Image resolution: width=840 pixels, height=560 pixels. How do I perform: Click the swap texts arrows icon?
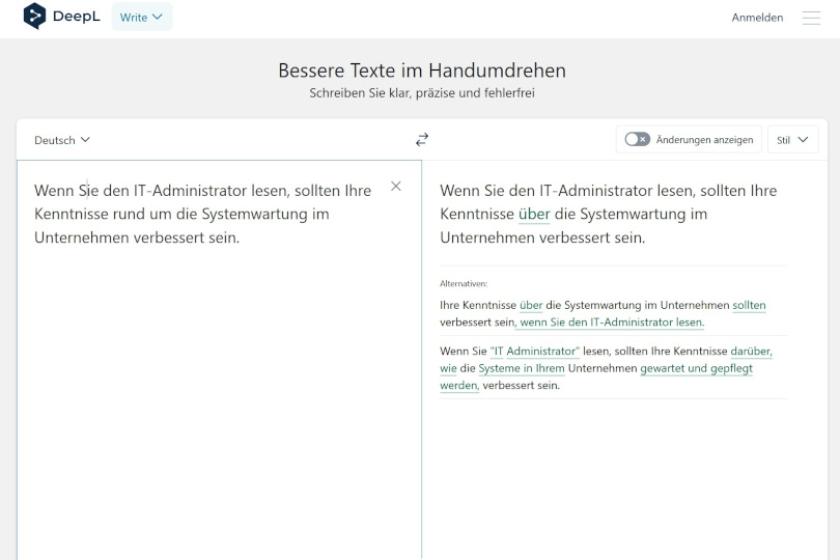422,139
